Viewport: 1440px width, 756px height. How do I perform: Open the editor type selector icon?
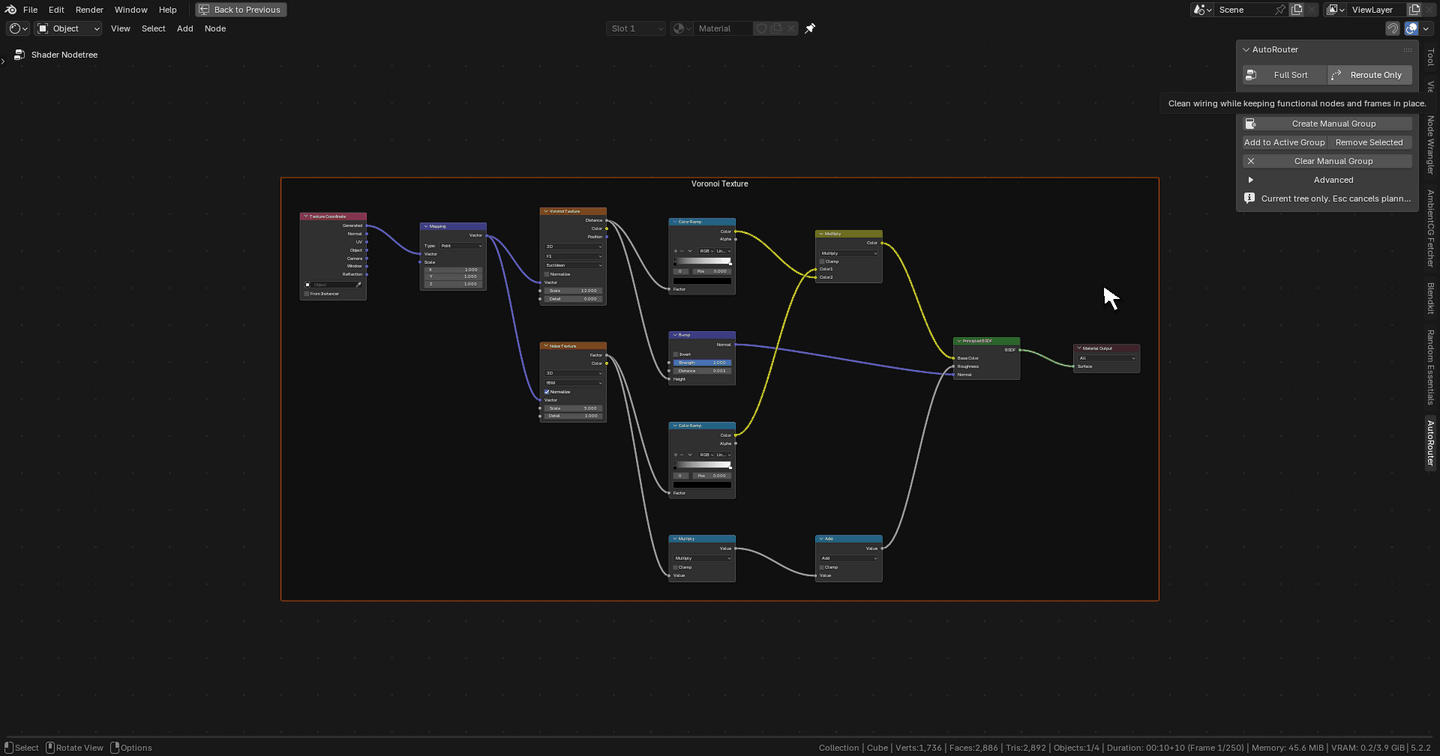pyautogui.click(x=18, y=28)
